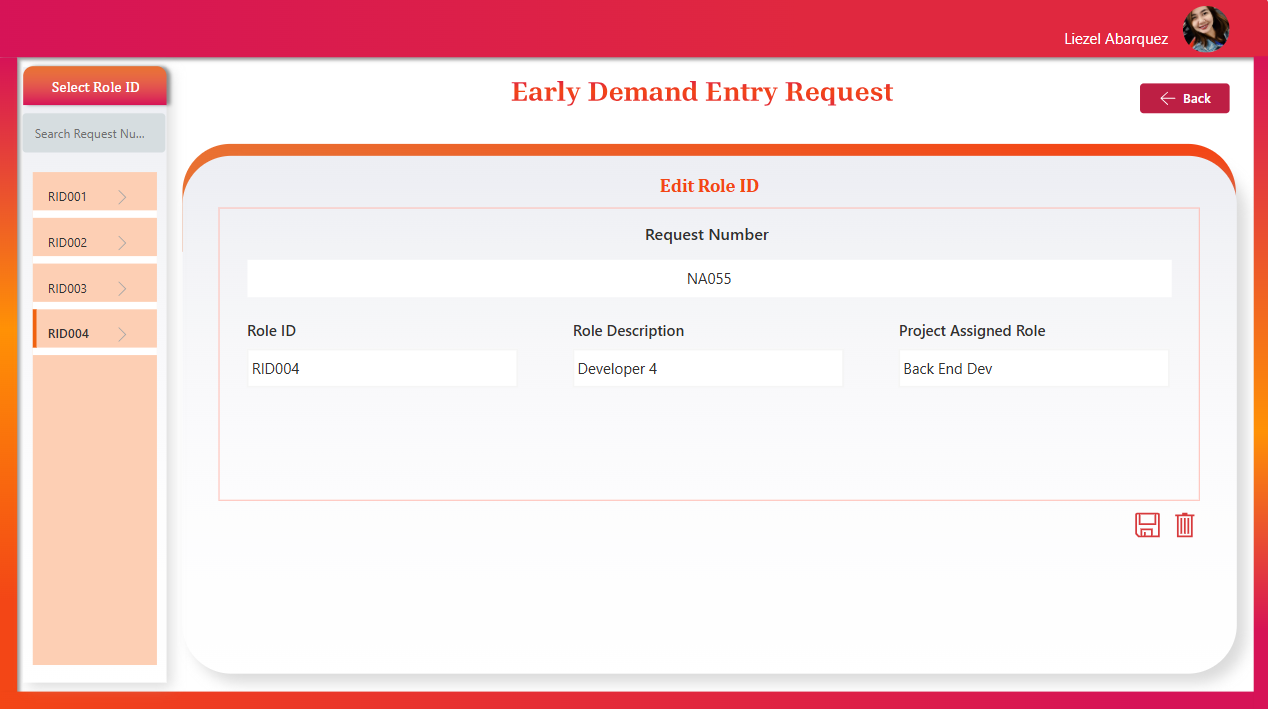Click the Select Role ID header
The height and width of the screenshot is (709, 1268).
95,87
